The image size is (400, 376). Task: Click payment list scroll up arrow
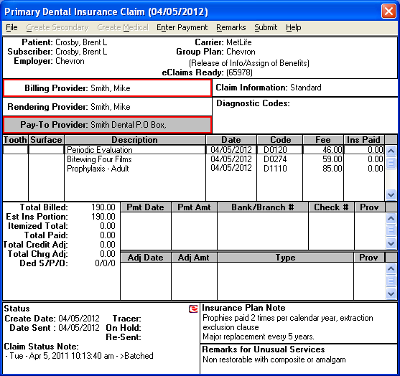point(391,218)
